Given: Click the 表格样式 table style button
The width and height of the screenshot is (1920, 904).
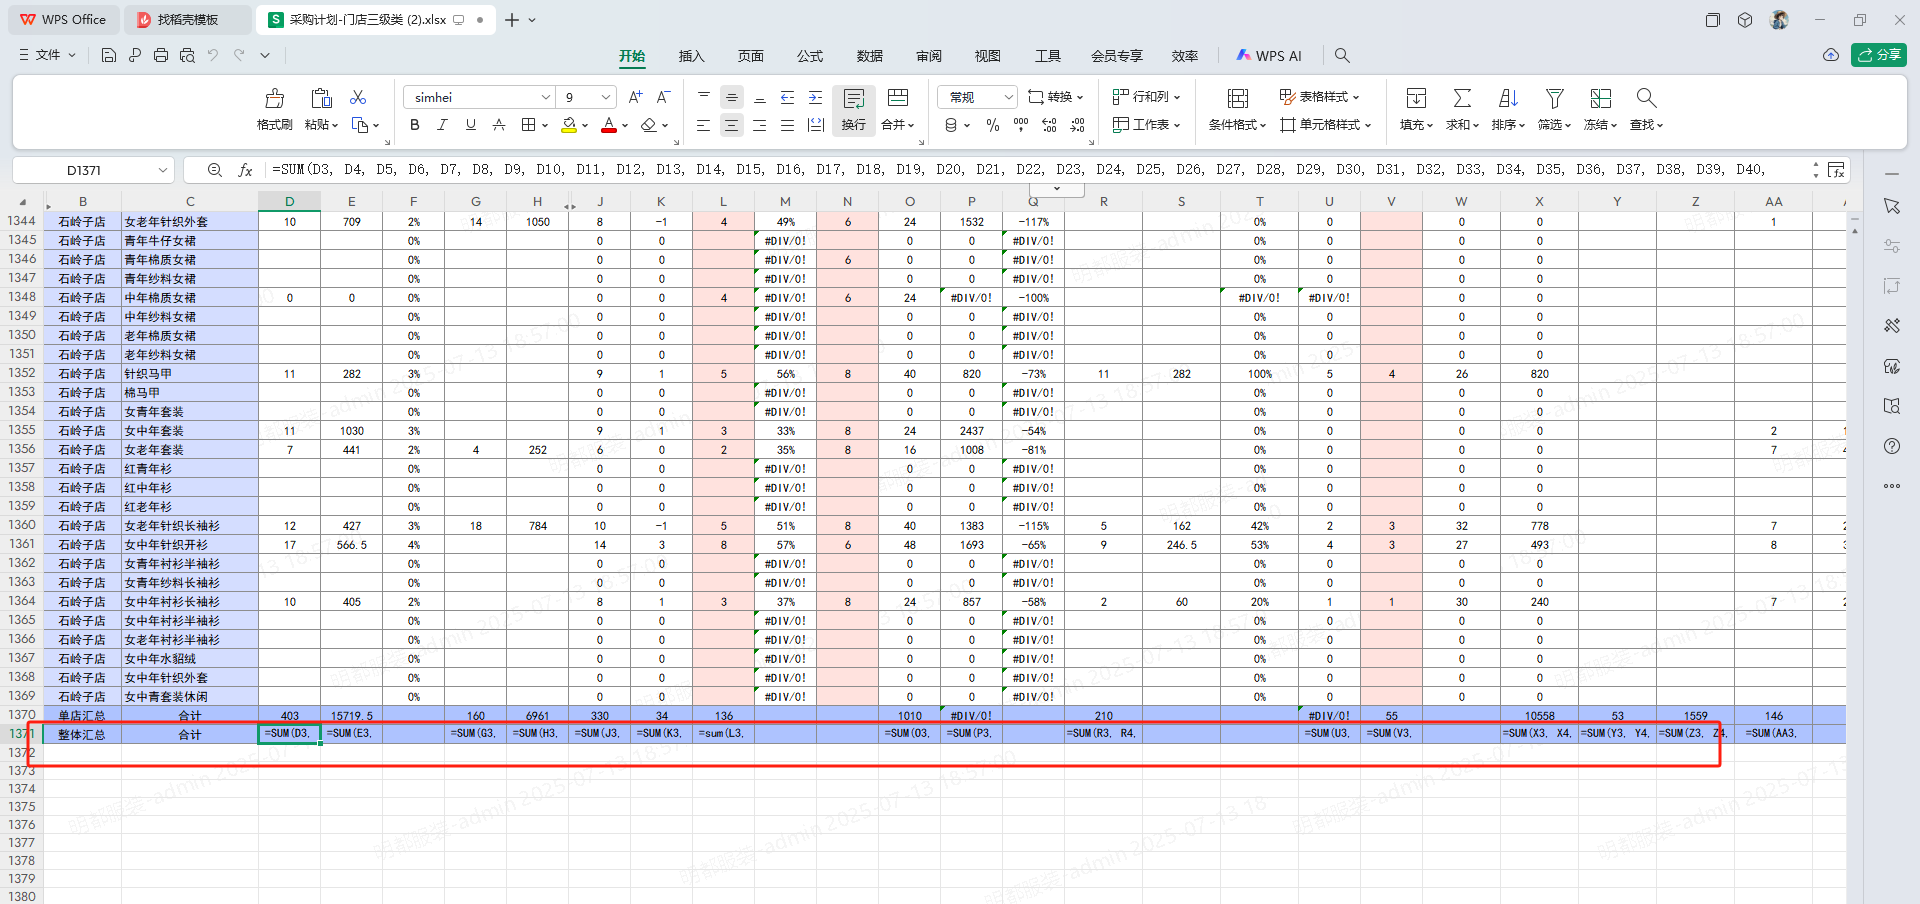Looking at the screenshot, I should (1319, 97).
